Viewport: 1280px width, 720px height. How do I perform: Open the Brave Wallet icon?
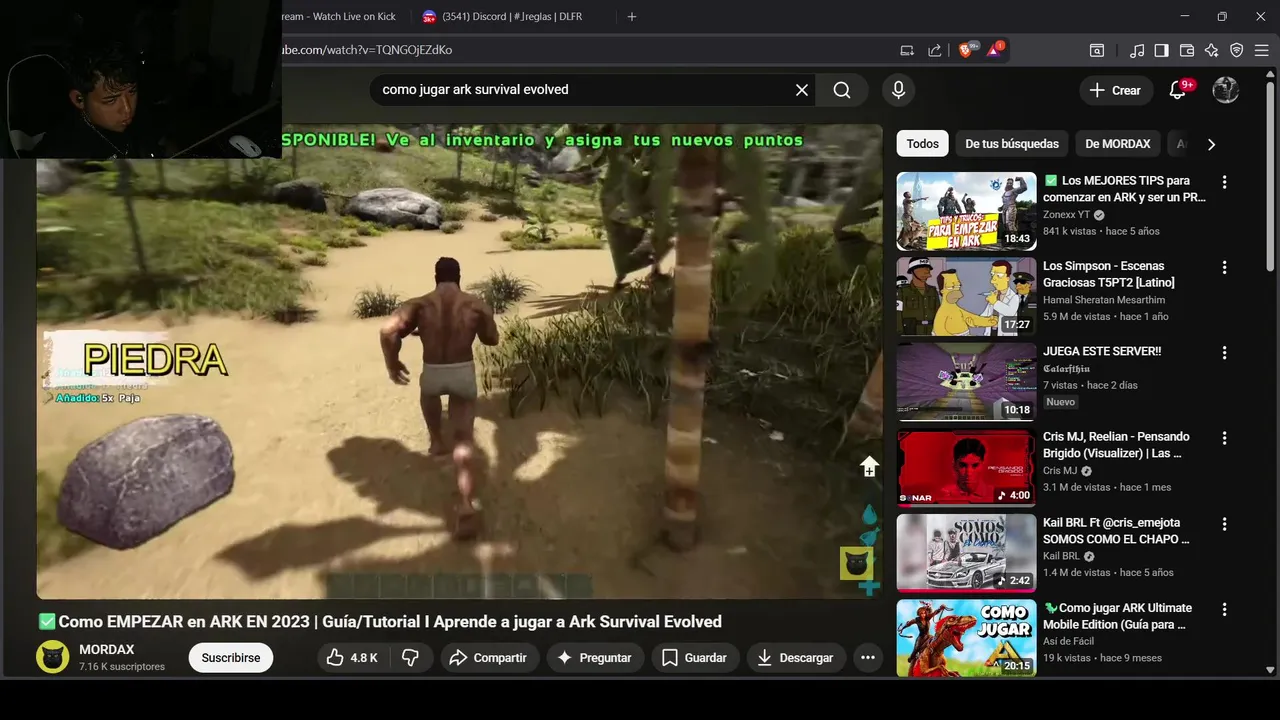[x=1187, y=50]
